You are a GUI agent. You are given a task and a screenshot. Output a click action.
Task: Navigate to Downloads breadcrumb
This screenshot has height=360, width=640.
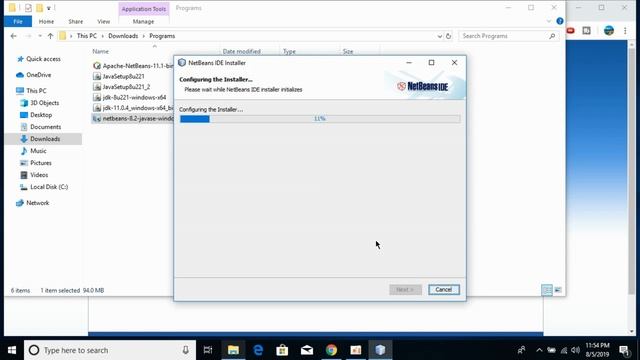click(x=123, y=36)
